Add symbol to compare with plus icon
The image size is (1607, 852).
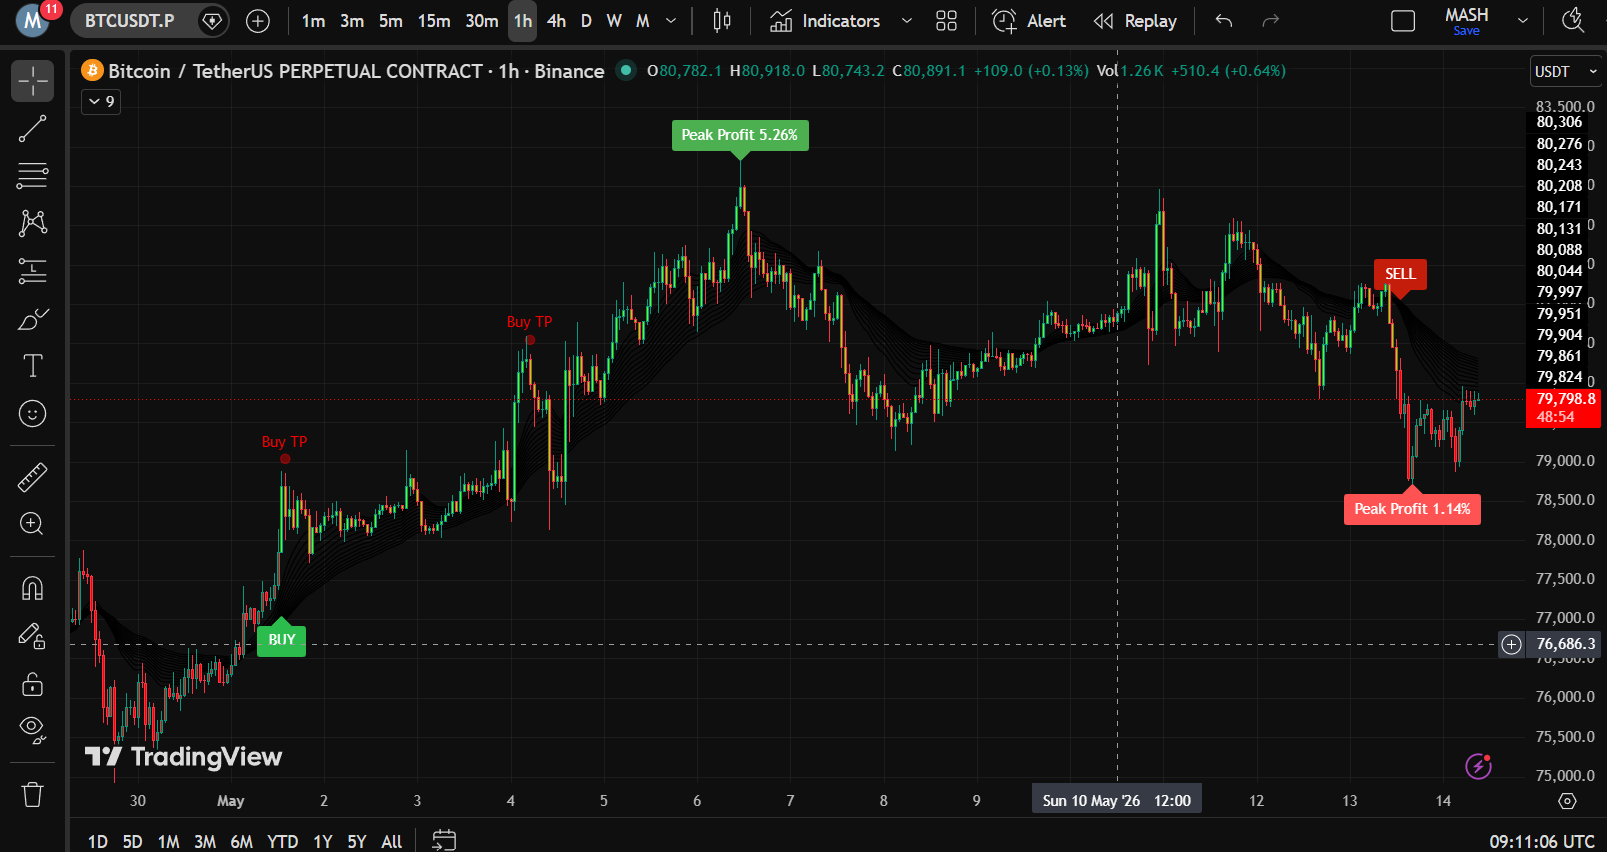[x=258, y=21]
